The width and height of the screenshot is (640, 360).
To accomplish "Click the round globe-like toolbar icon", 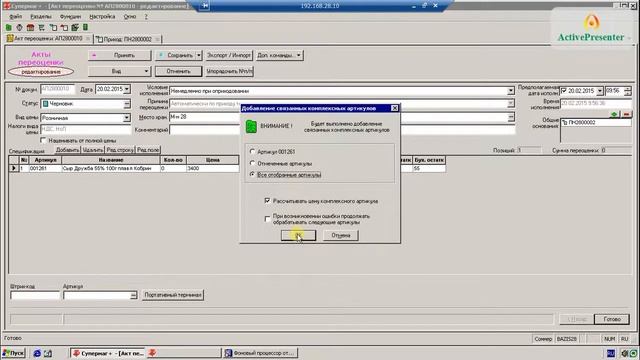I will 19,27.
